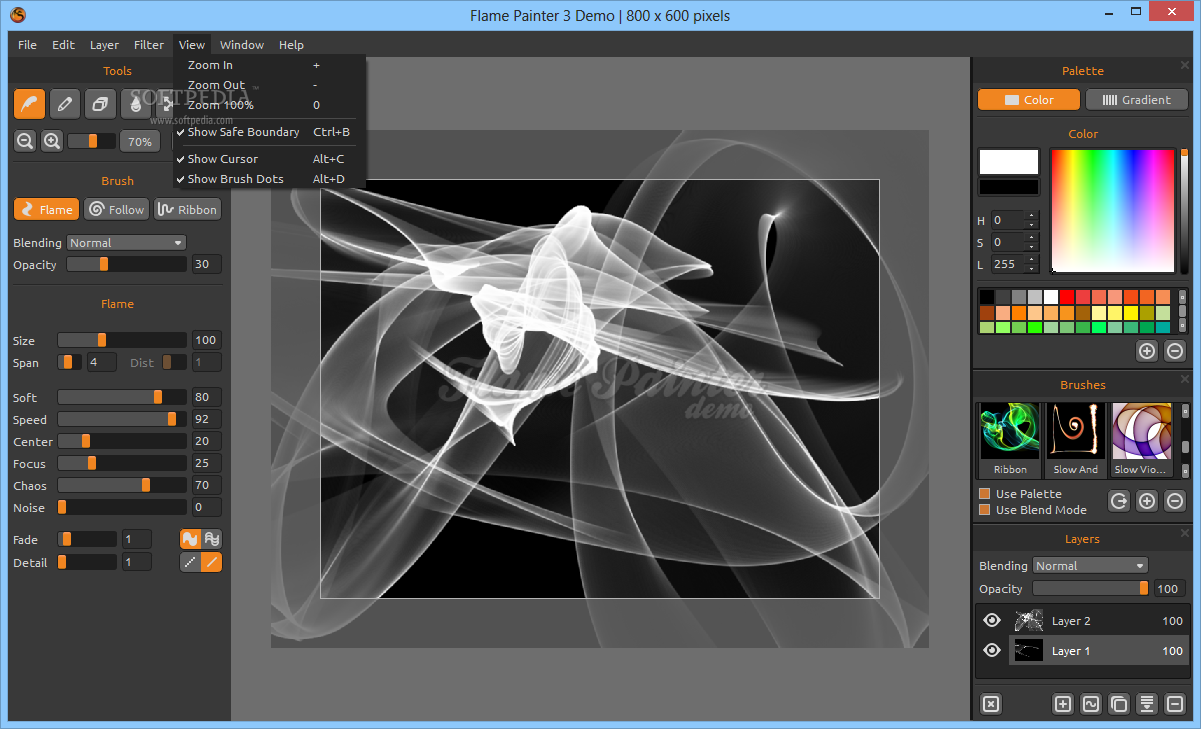Merge layers down

tap(1147, 704)
